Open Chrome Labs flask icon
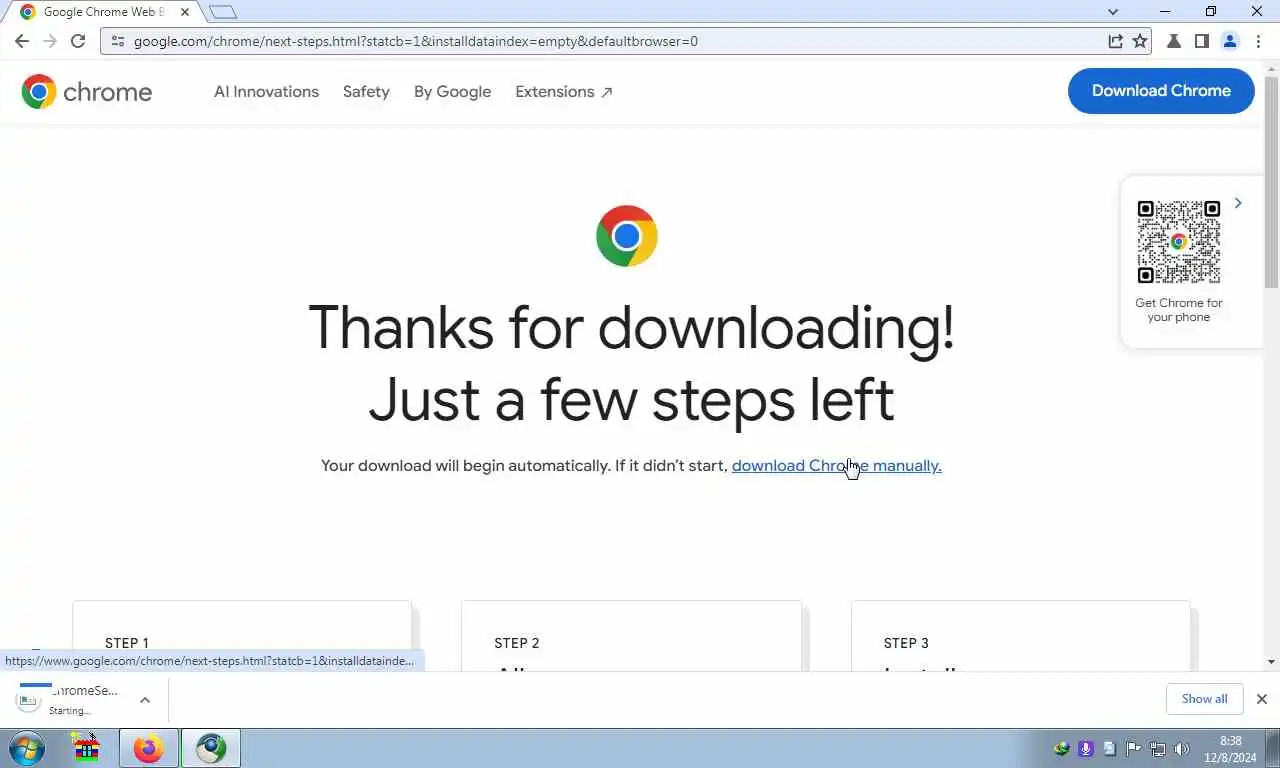The image size is (1280, 768). tap(1174, 41)
